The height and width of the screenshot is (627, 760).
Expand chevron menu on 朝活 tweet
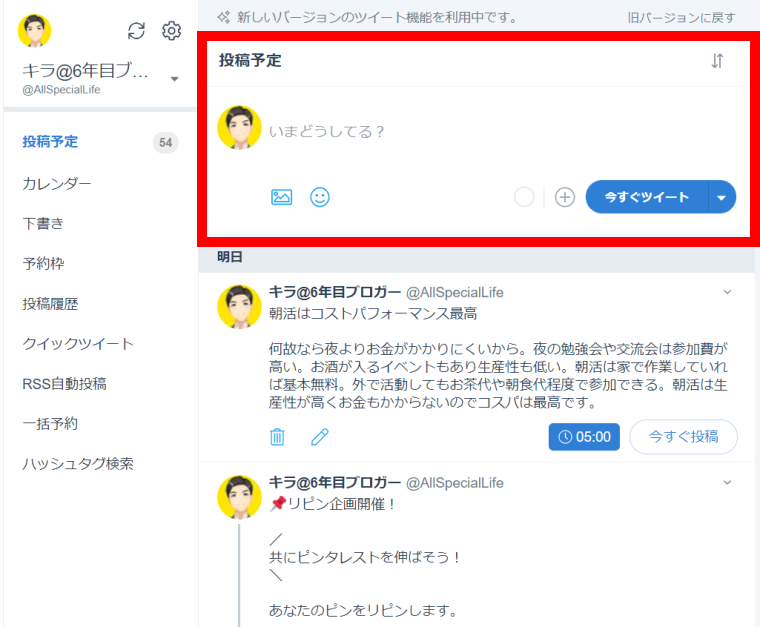pyautogui.click(x=728, y=292)
